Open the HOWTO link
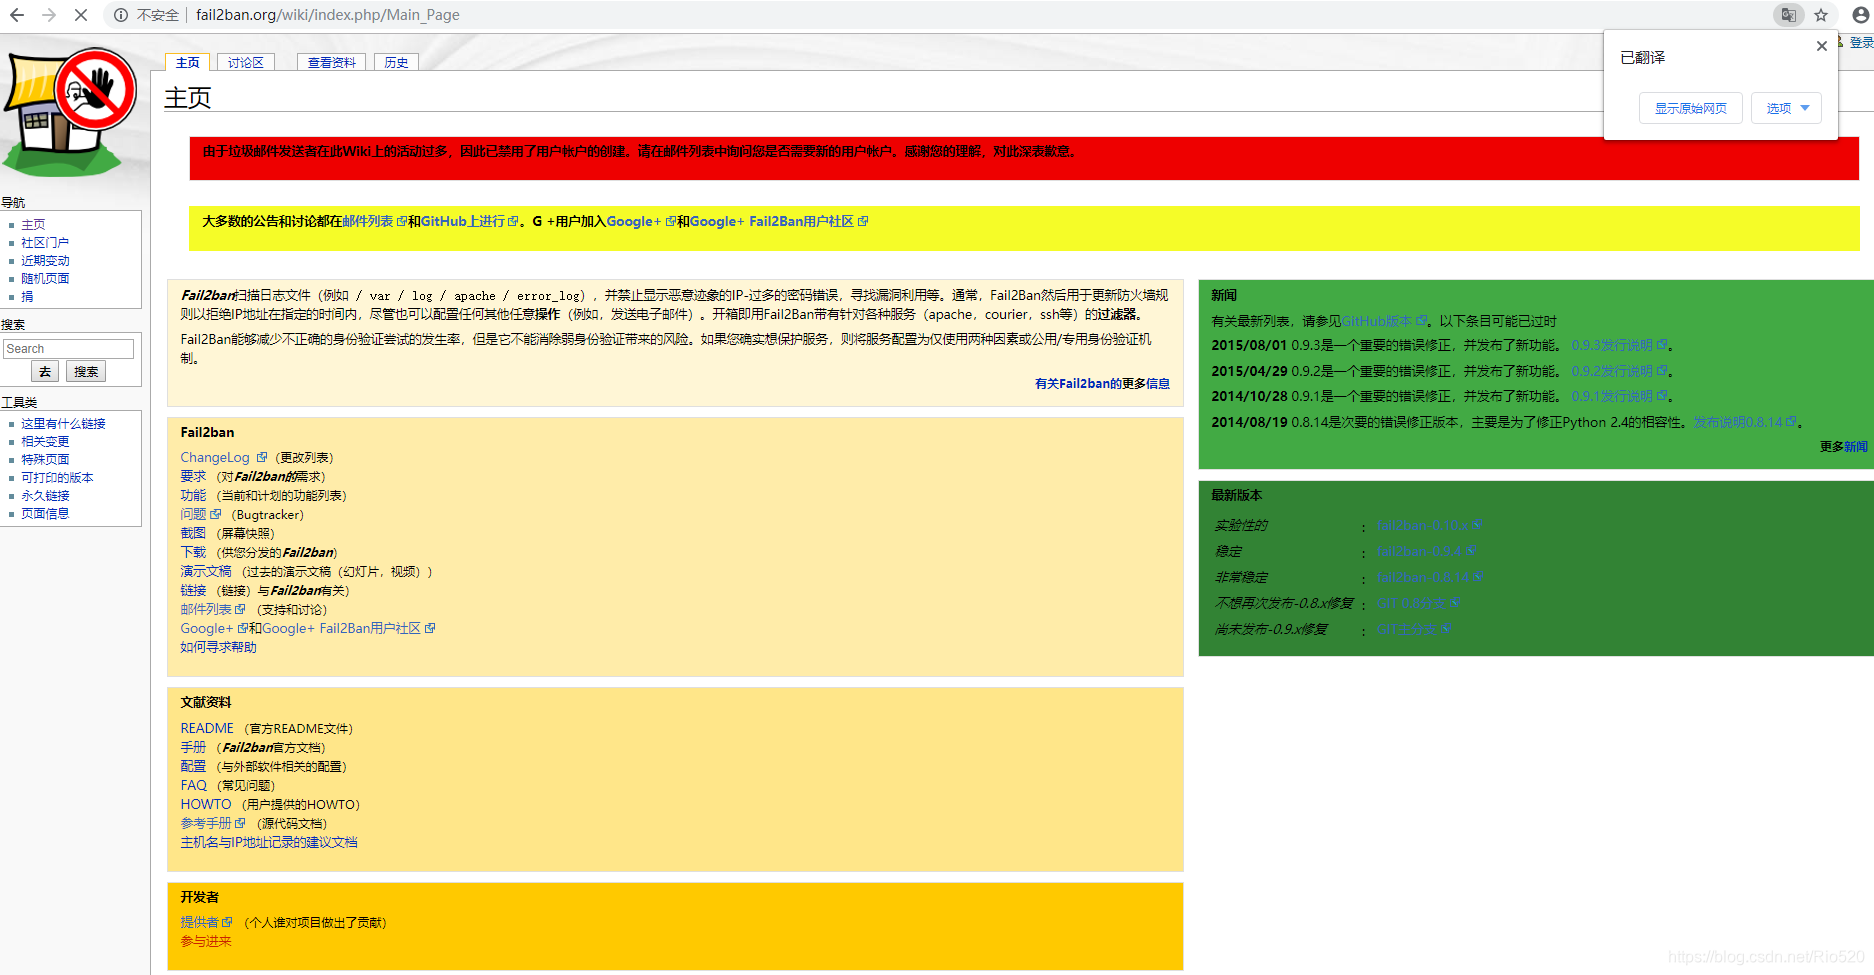 click(x=206, y=804)
